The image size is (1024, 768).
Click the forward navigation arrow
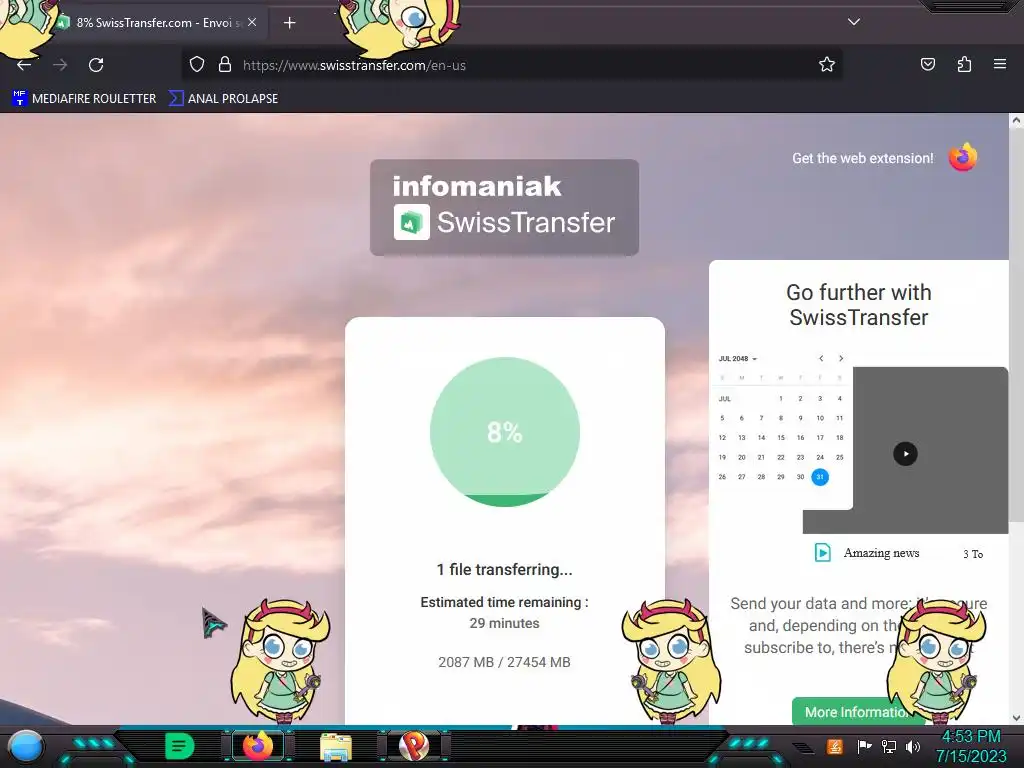click(x=60, y=65)
